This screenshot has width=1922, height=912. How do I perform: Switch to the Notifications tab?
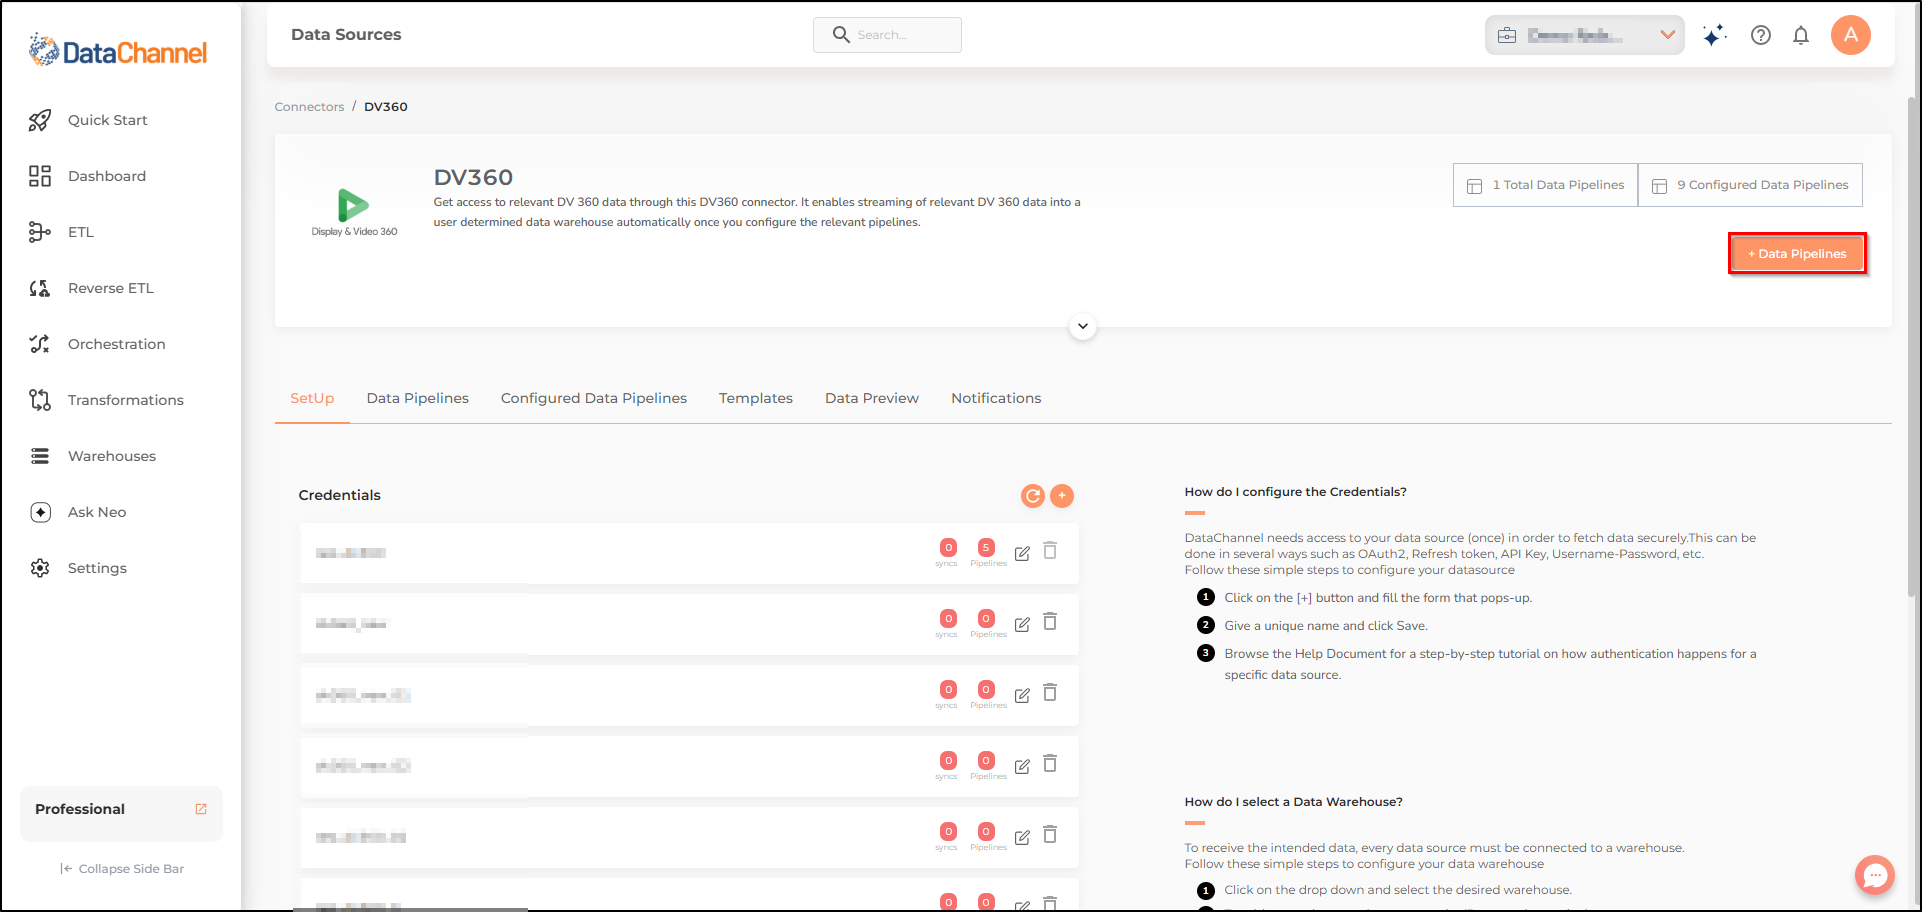(996, 398)
